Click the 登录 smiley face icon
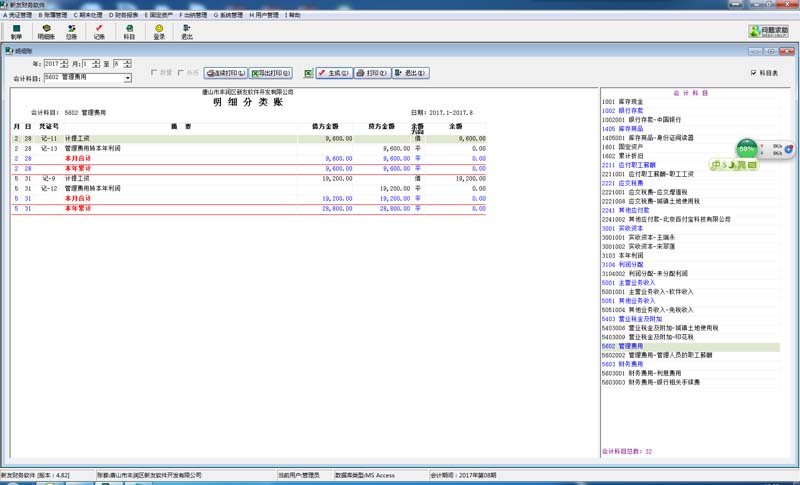The height and width of the screenshot is (485, 800). point(159,32)
